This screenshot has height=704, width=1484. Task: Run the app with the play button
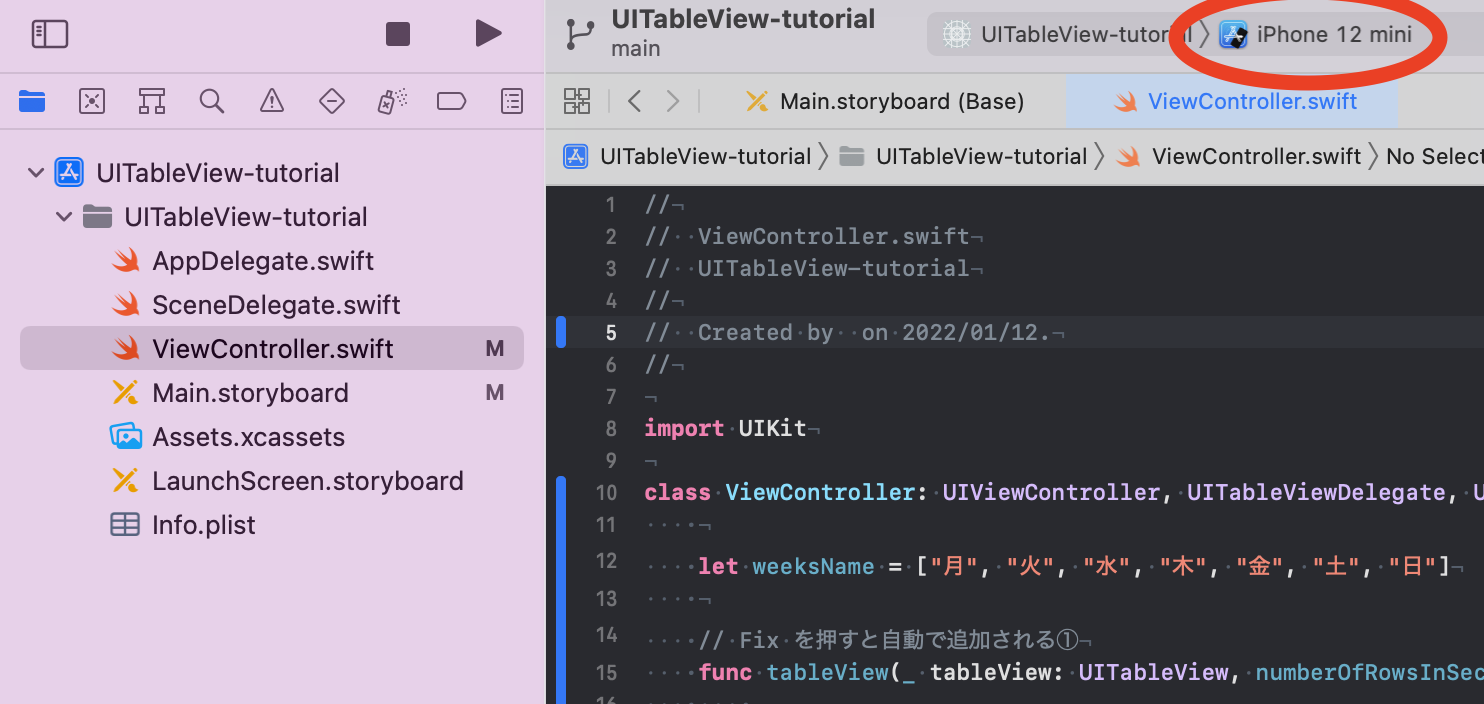(x=488, y=34)
